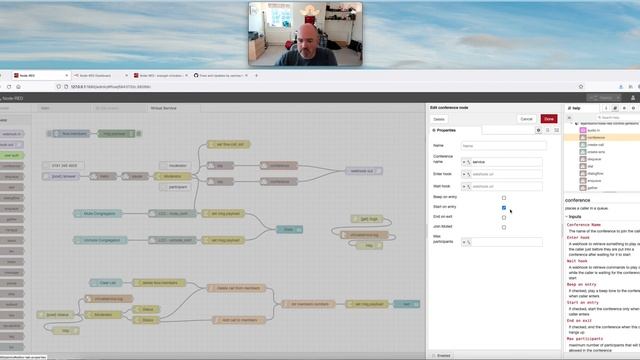640x360 pixels.
Task: Click the Max participants value field
Action: [507, 242]
